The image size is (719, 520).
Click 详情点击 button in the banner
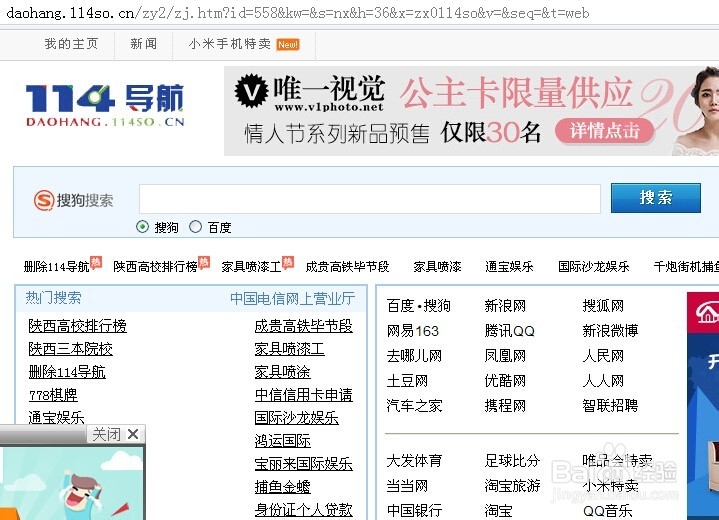604,131
